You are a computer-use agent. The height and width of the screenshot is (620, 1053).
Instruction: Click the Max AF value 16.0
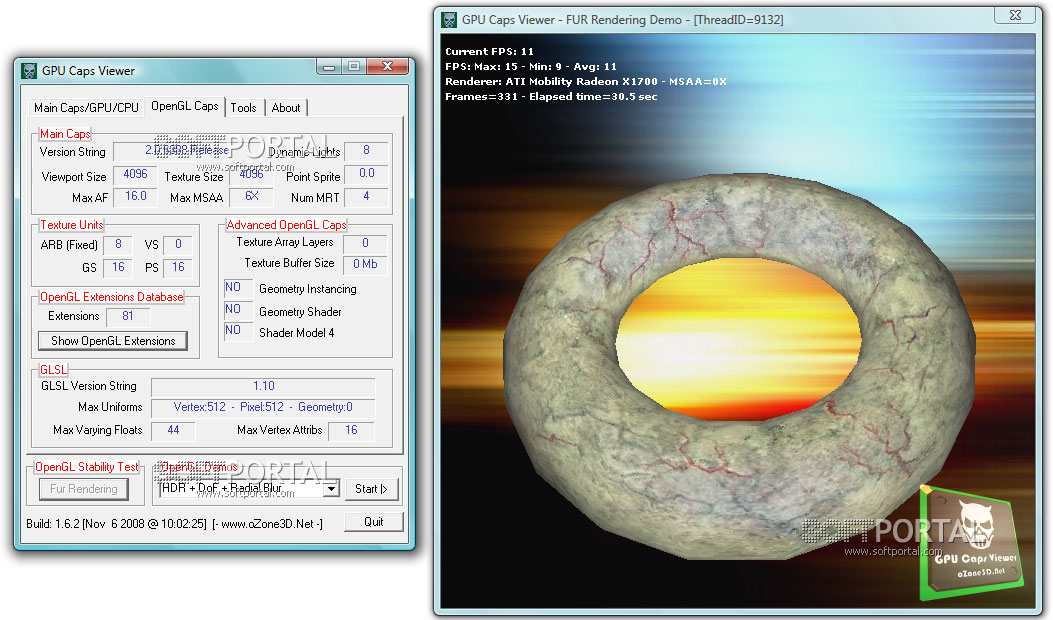[135, 196]
